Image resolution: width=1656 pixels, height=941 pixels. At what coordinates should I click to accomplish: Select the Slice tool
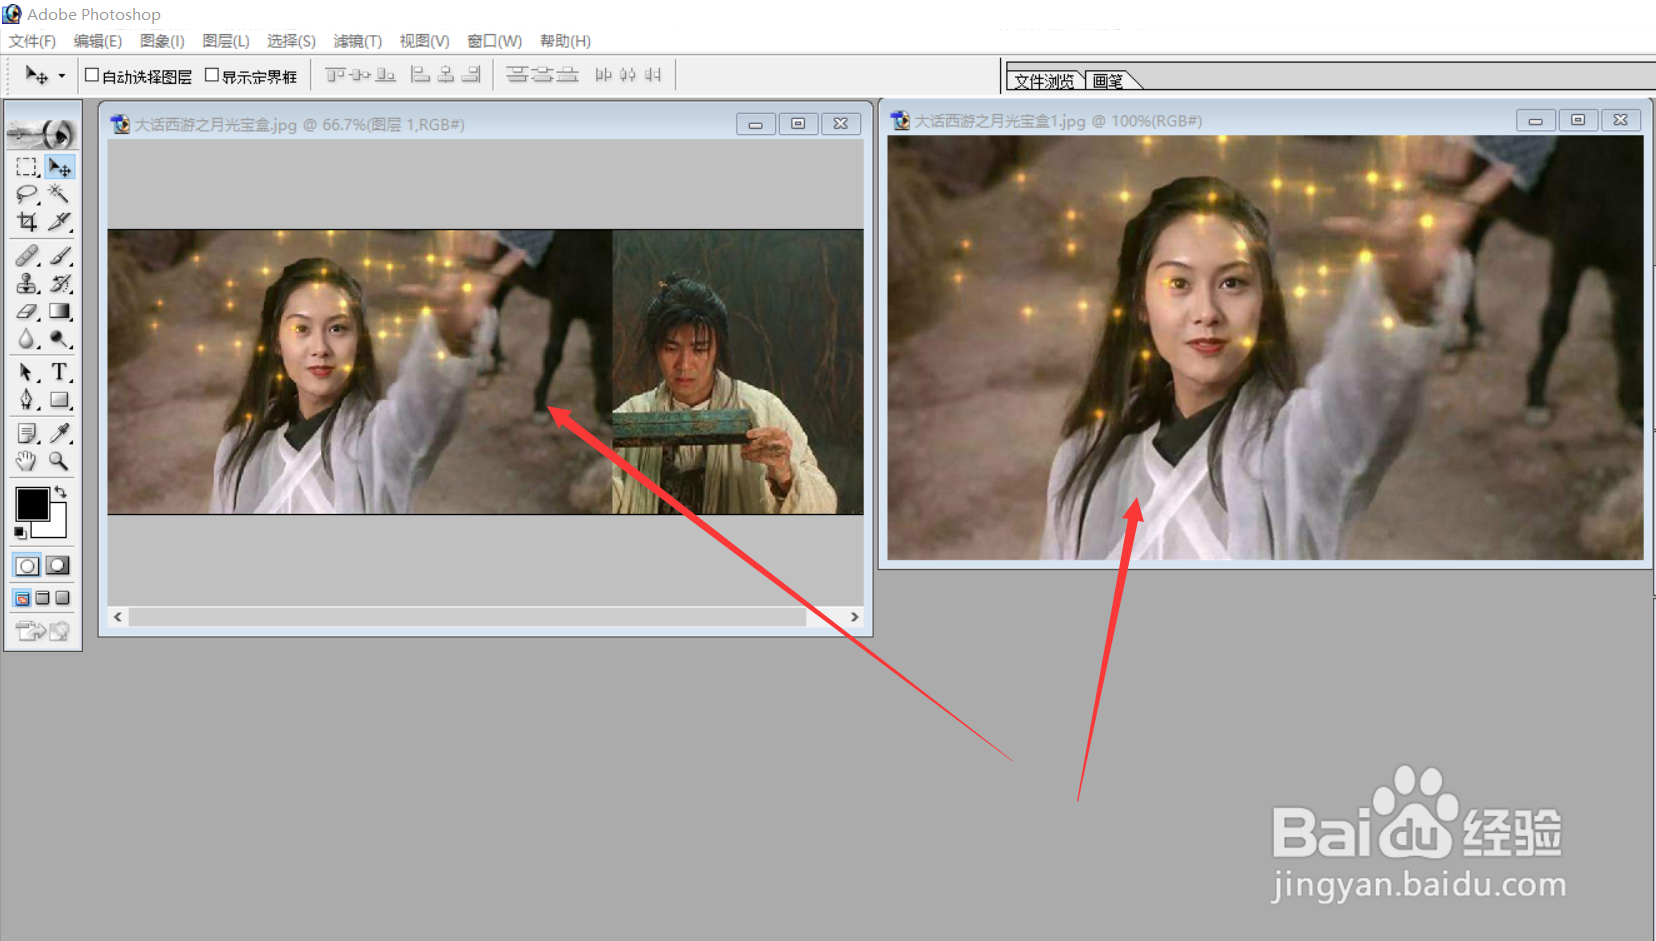point(59,221)
